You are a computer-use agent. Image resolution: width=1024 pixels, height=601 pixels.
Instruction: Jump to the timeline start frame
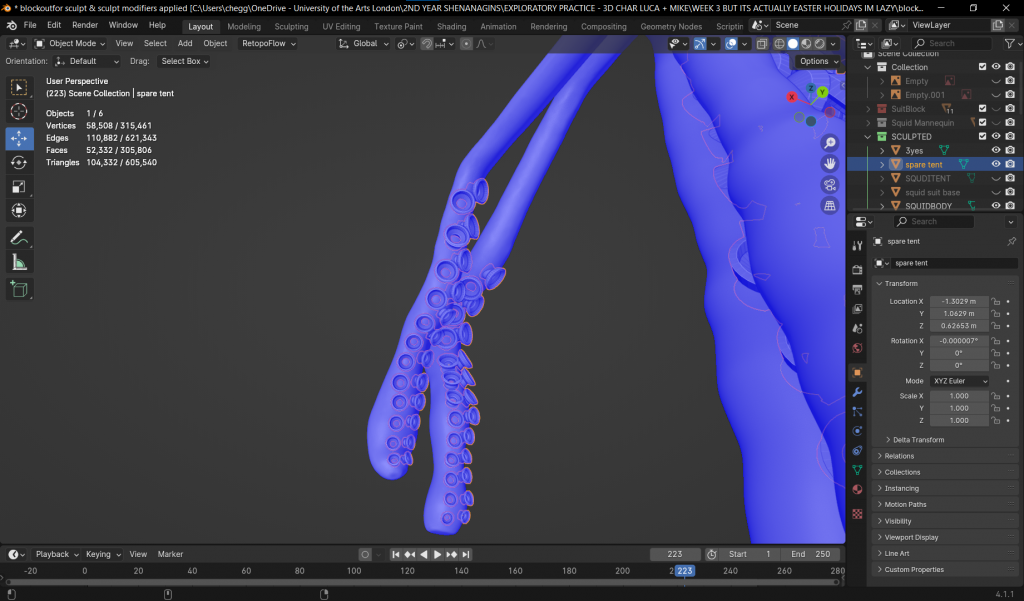[x=395, y=555]
